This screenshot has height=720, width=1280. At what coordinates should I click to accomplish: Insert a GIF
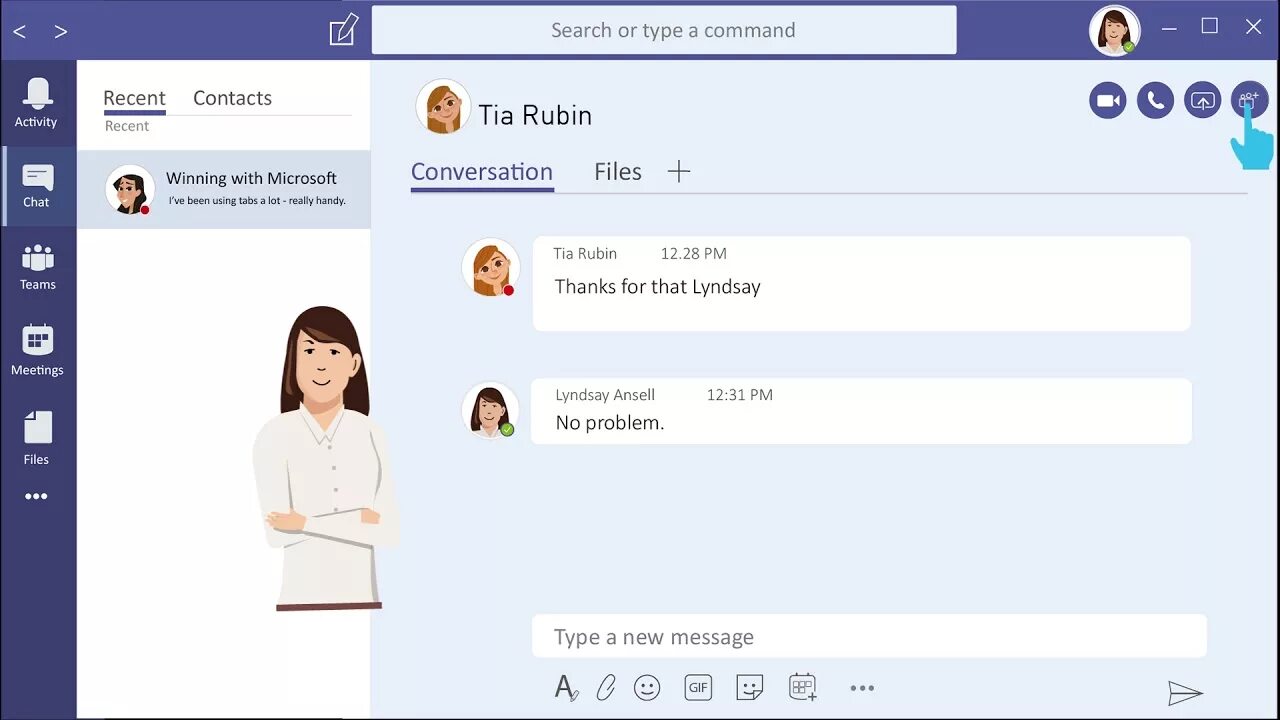point(698,688)
